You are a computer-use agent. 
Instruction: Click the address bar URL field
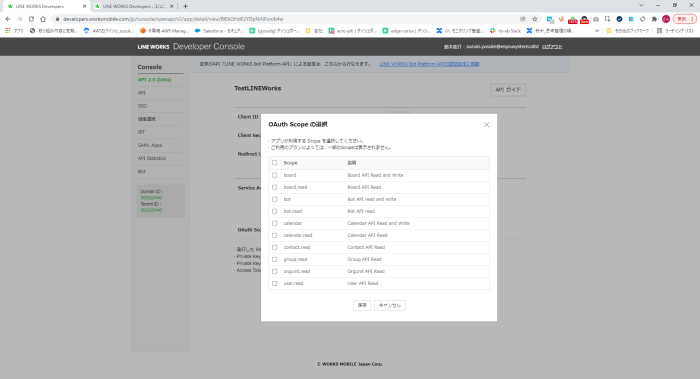tap(286, 19)
